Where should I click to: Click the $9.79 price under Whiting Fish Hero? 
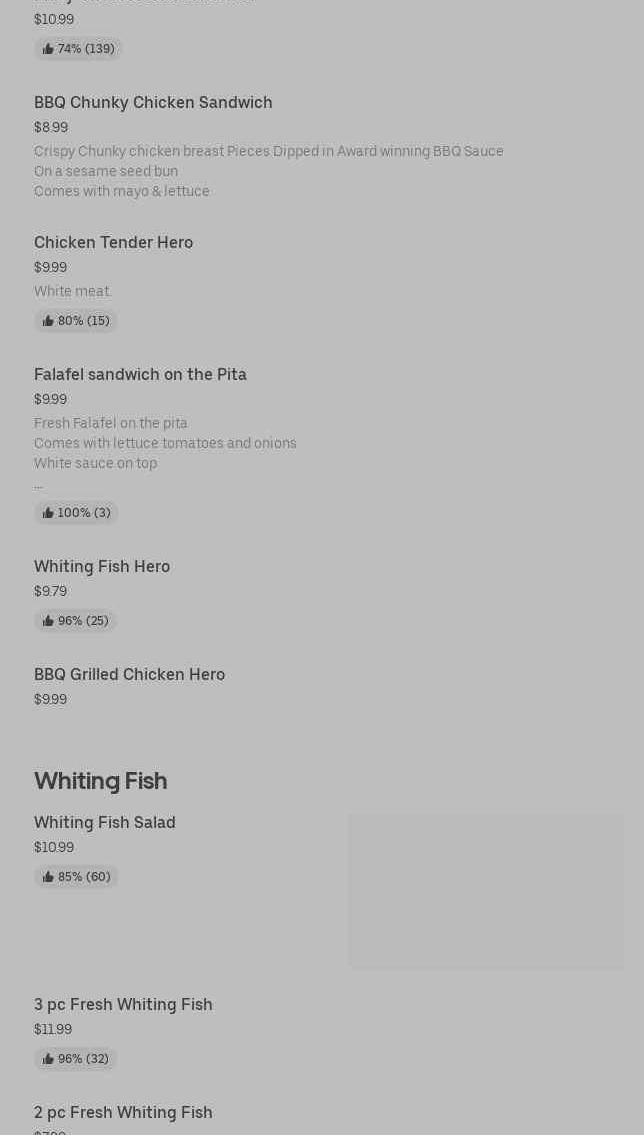tap(50, 591)
